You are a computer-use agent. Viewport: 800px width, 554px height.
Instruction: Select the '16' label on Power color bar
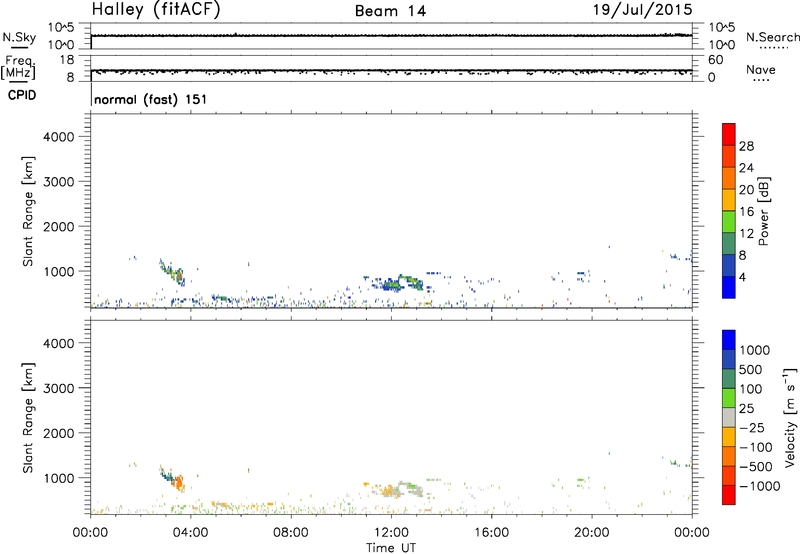tap(746, 212)
